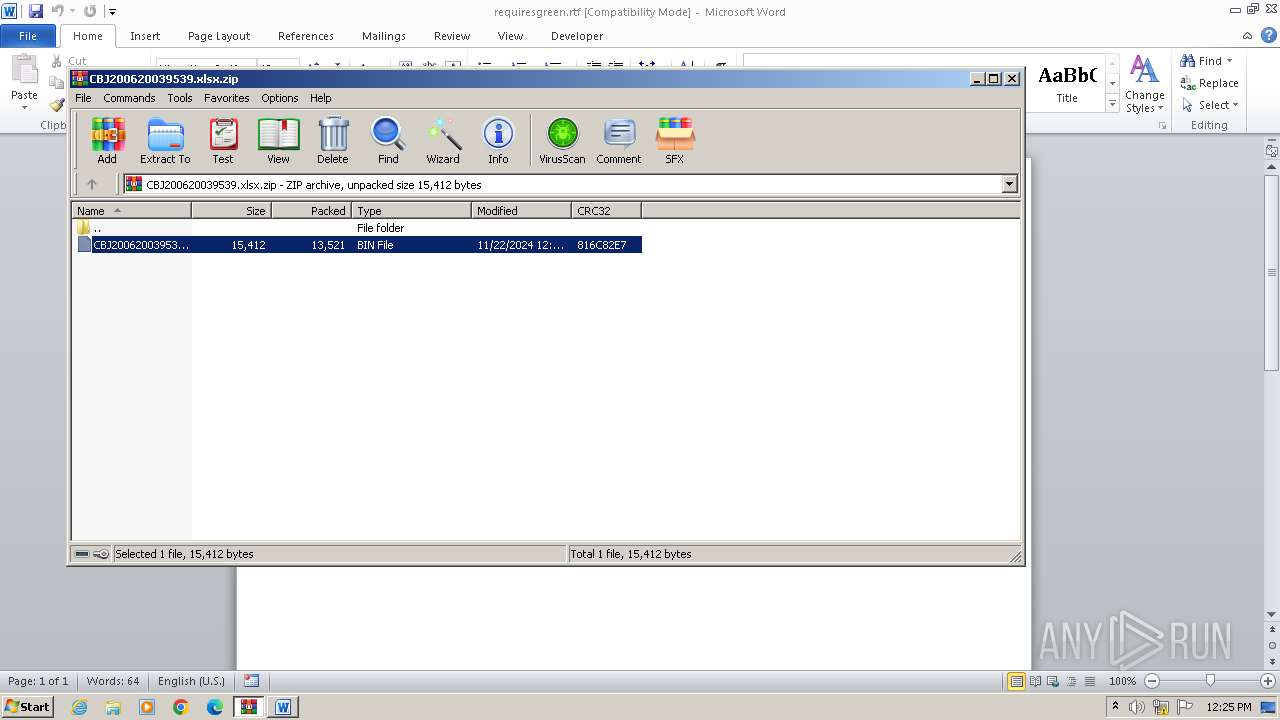Open Microsoft Edge from taskbar
1280x720 pixels.
[x=215, y=707]
